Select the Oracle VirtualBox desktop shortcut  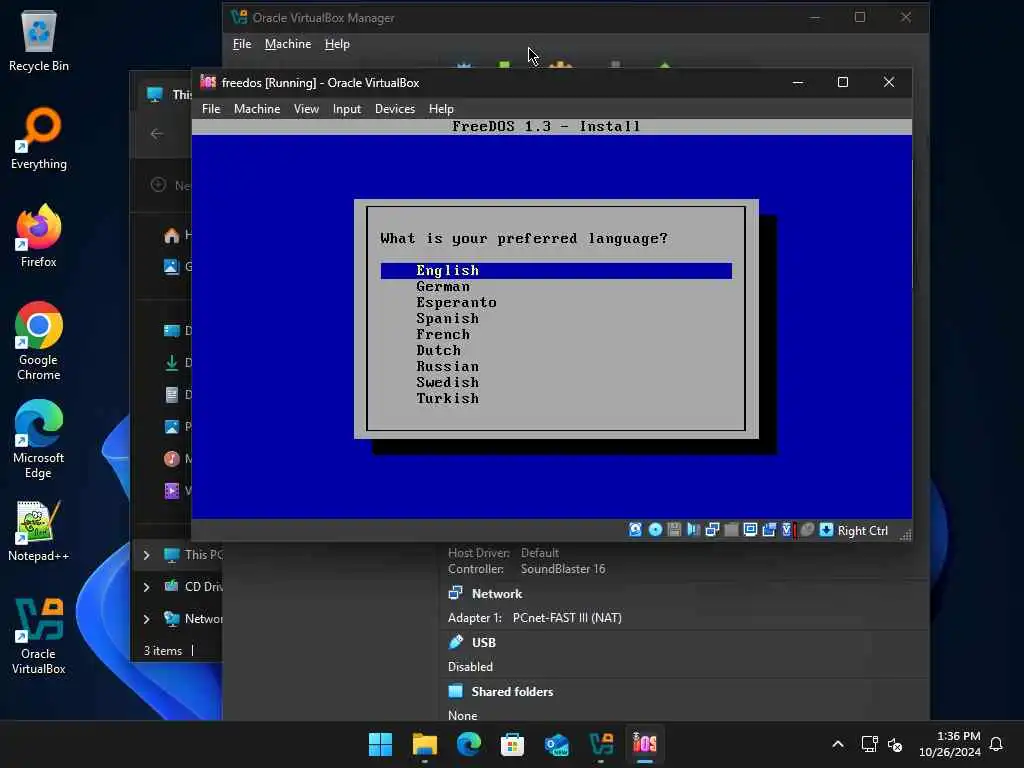(x=39, y=636)
